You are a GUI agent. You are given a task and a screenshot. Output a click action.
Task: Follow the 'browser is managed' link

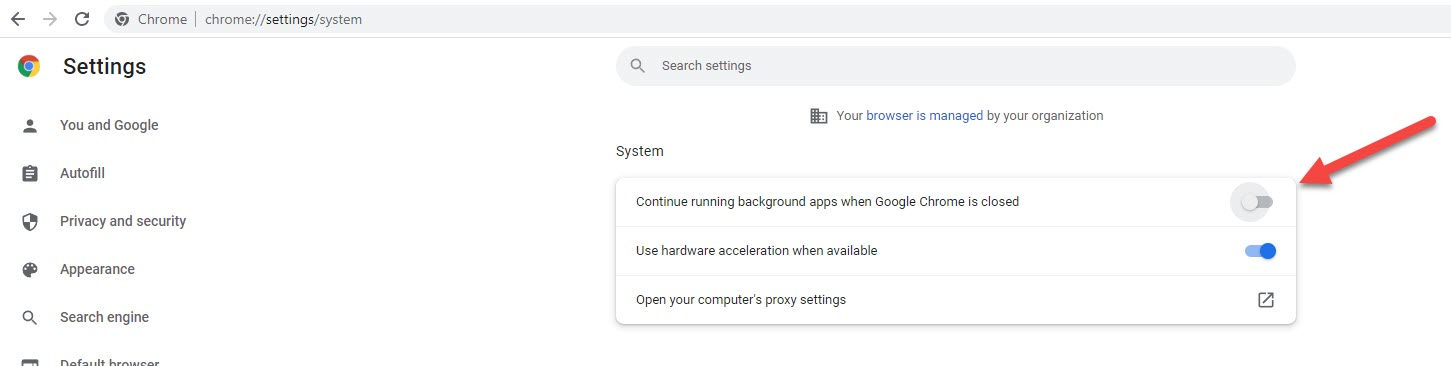[924, 116]
